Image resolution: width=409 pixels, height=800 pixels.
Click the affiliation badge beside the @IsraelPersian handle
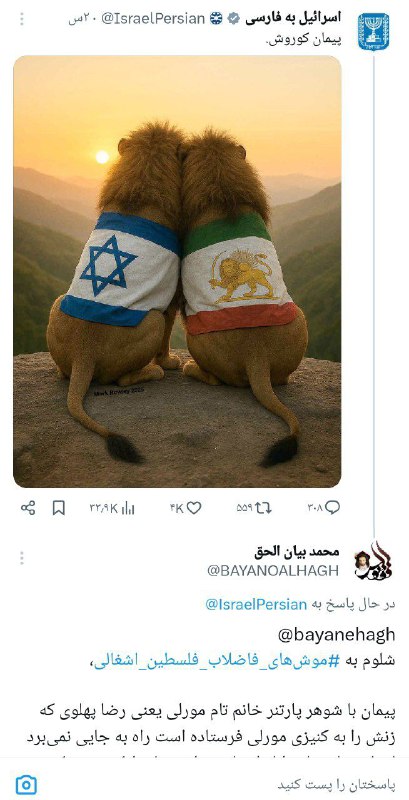pos(216,19)
